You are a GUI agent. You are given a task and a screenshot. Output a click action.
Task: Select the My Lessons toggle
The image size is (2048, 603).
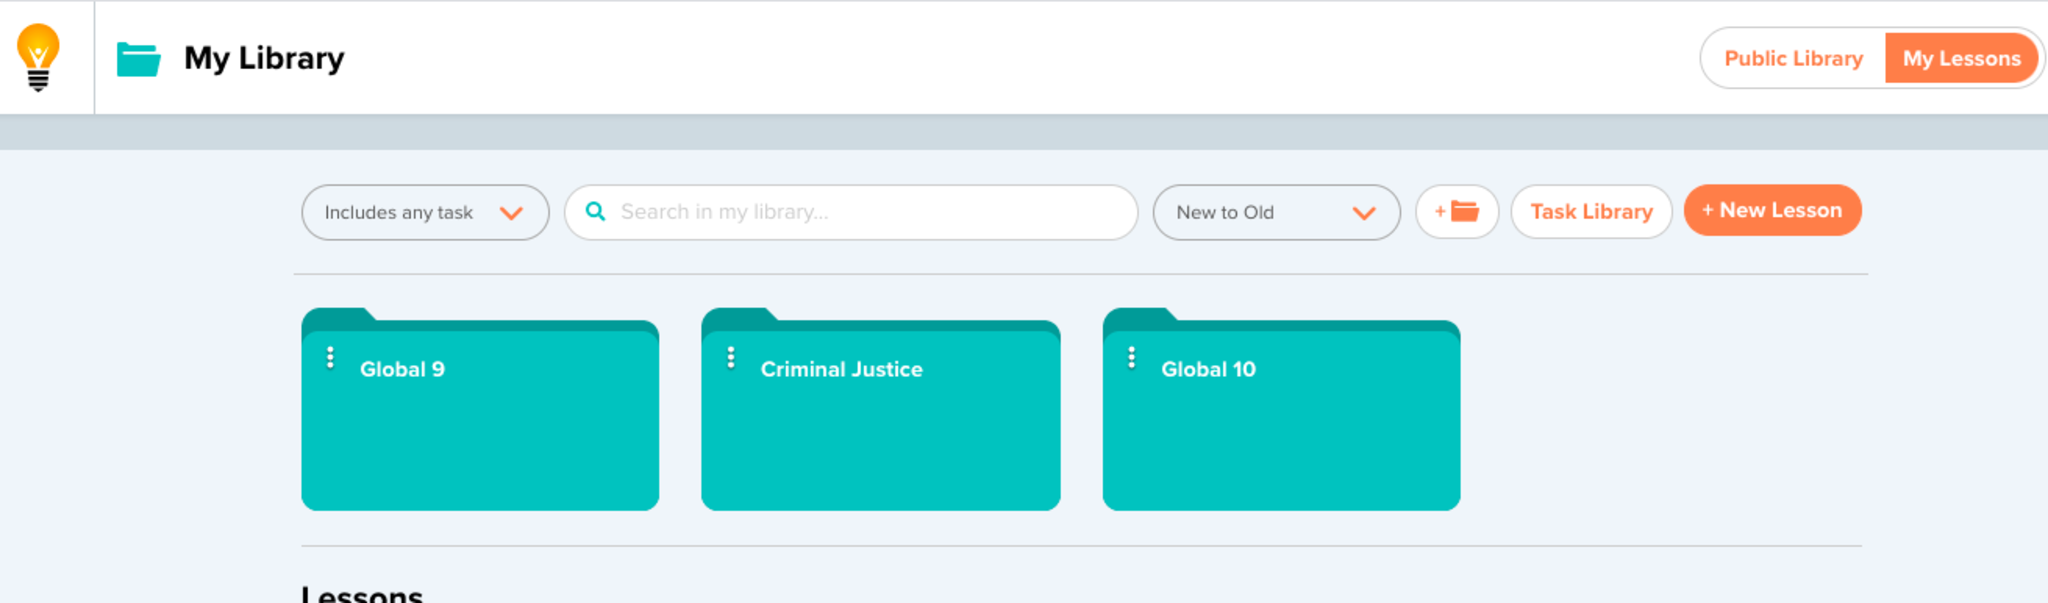pos(1961,59)
